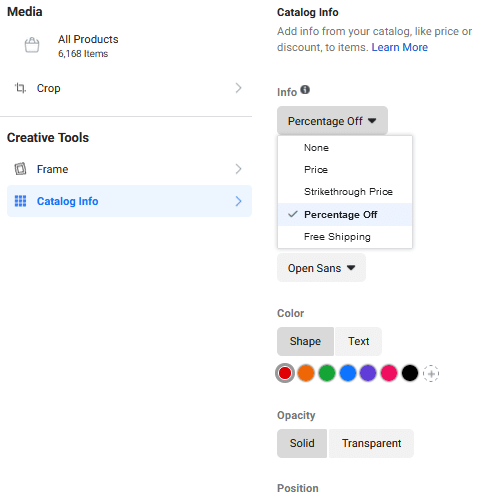Open the Percentage Off dropdown
Viewport: 504px width, 499px height.
tap(332, 121)
